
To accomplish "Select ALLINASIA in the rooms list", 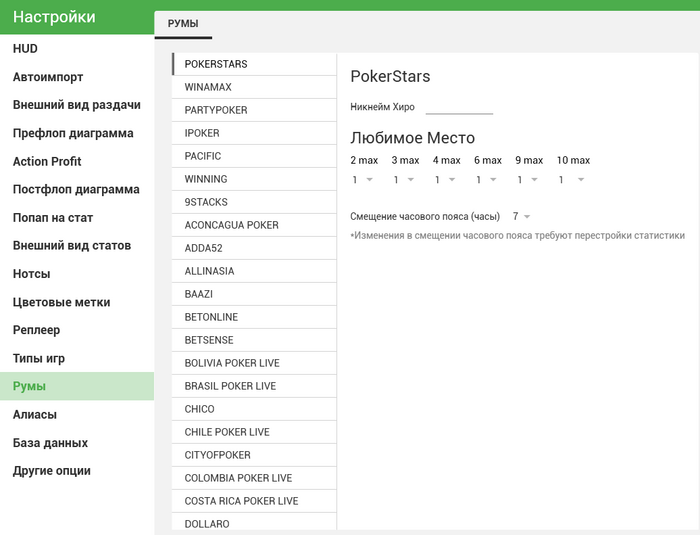I will [x=254, y=271].
